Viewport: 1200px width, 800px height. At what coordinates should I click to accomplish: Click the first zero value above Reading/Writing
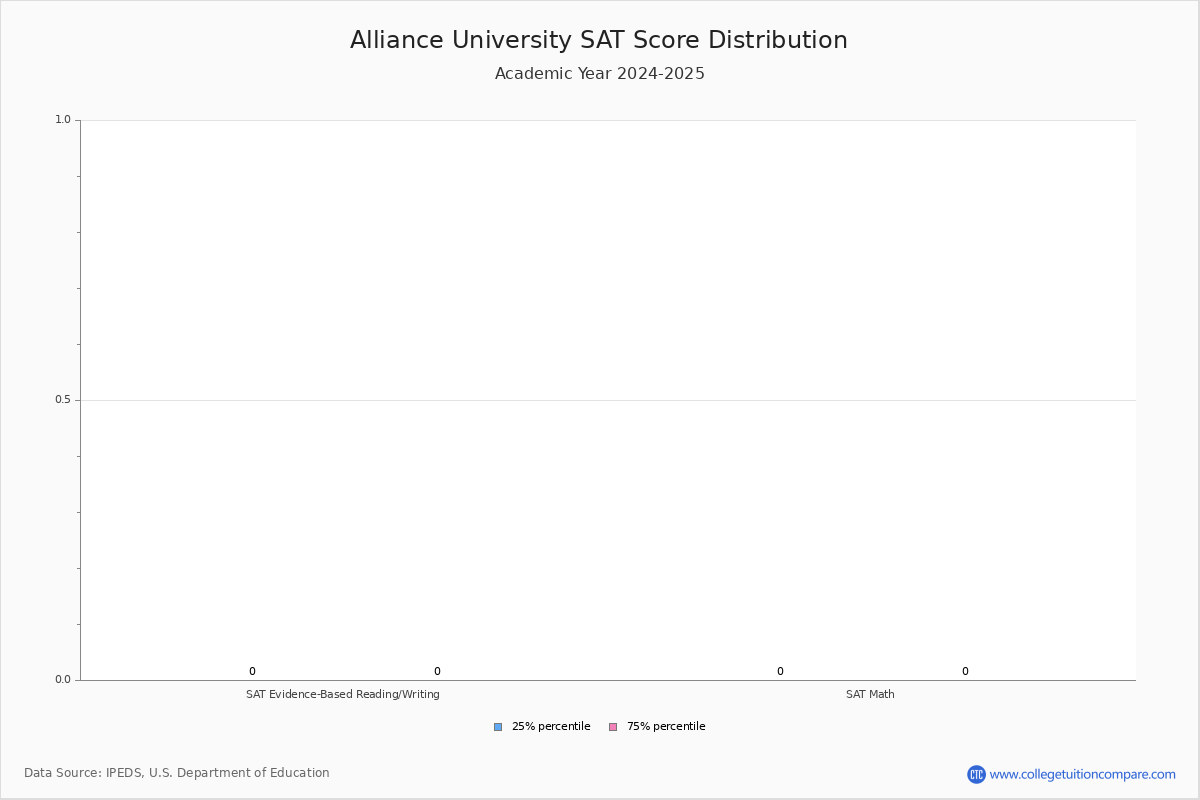tap(252, 672)
